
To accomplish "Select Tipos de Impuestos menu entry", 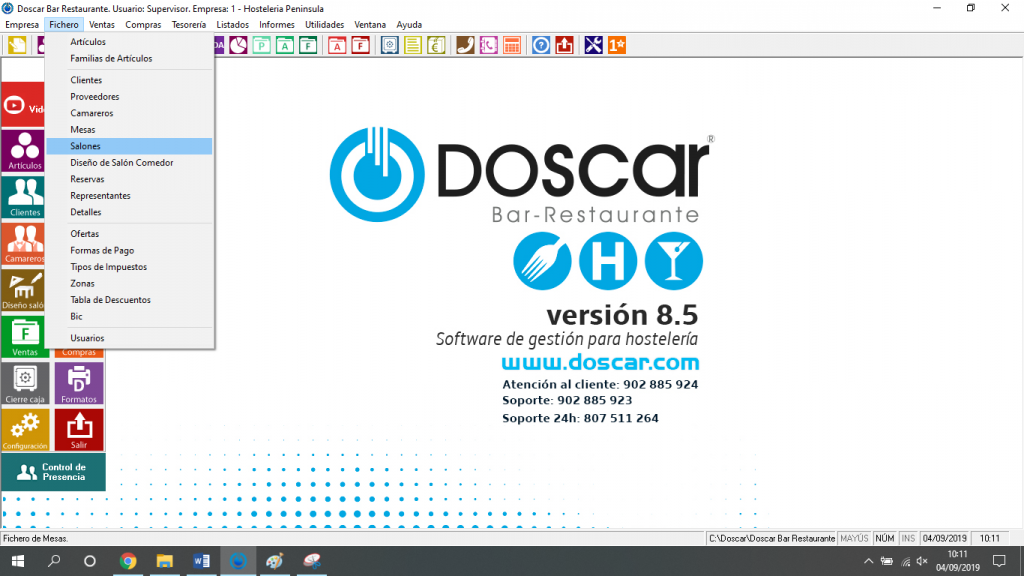I will click(x=129, y=266).
